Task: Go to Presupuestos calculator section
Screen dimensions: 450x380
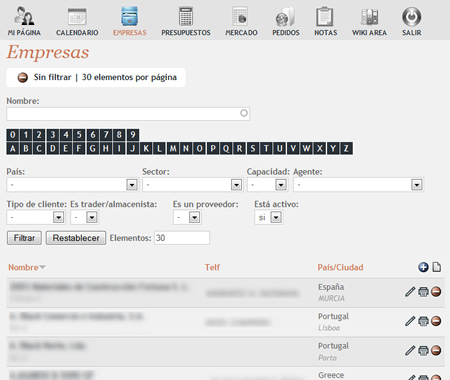Action: 186,21
